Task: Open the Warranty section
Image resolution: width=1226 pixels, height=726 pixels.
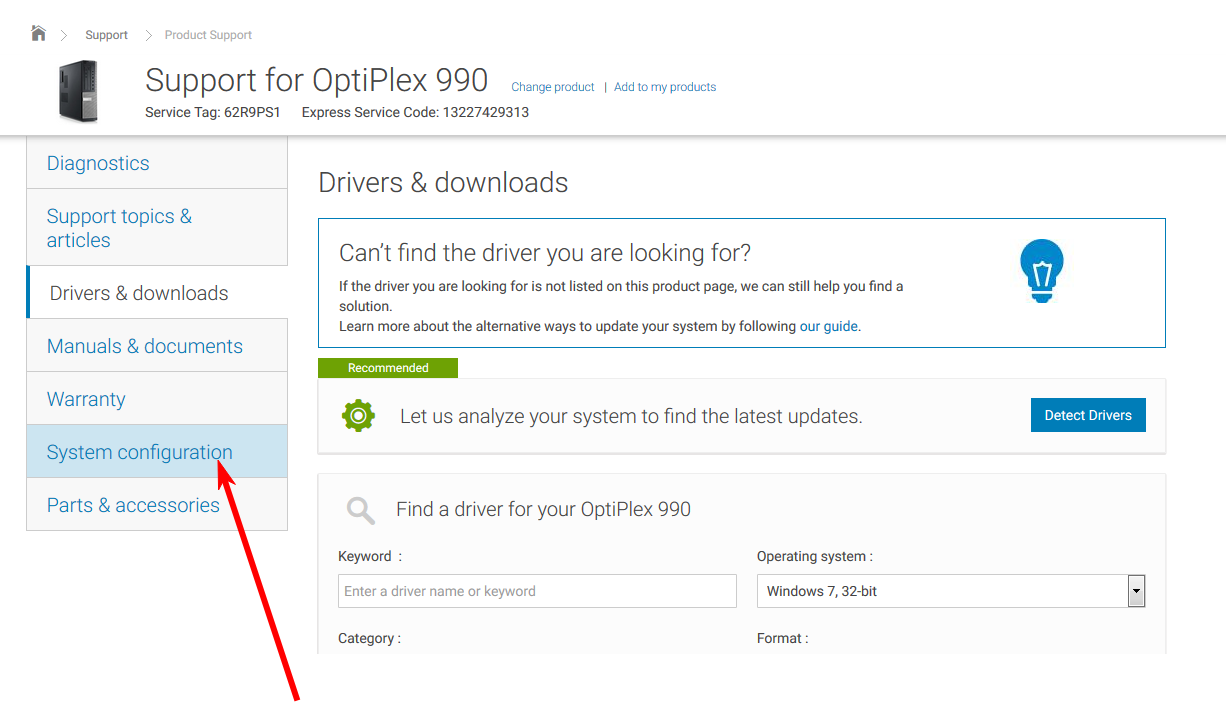Action: [x=86, y=399]
